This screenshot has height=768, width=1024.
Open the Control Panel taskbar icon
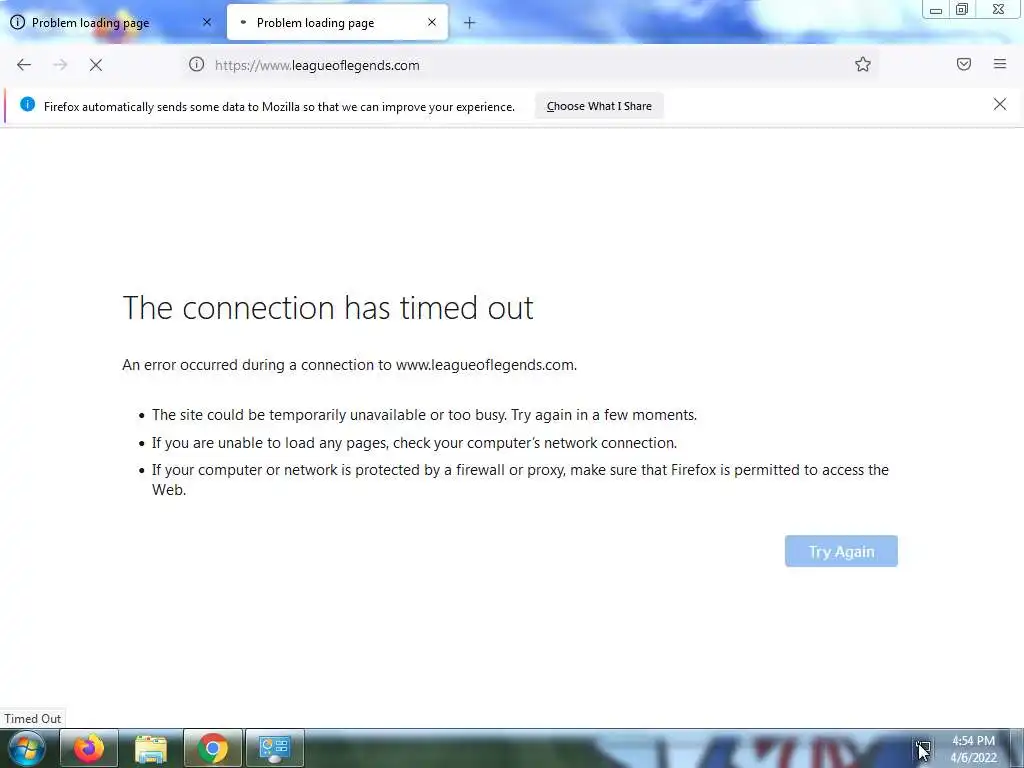click(x=275, y=748)
